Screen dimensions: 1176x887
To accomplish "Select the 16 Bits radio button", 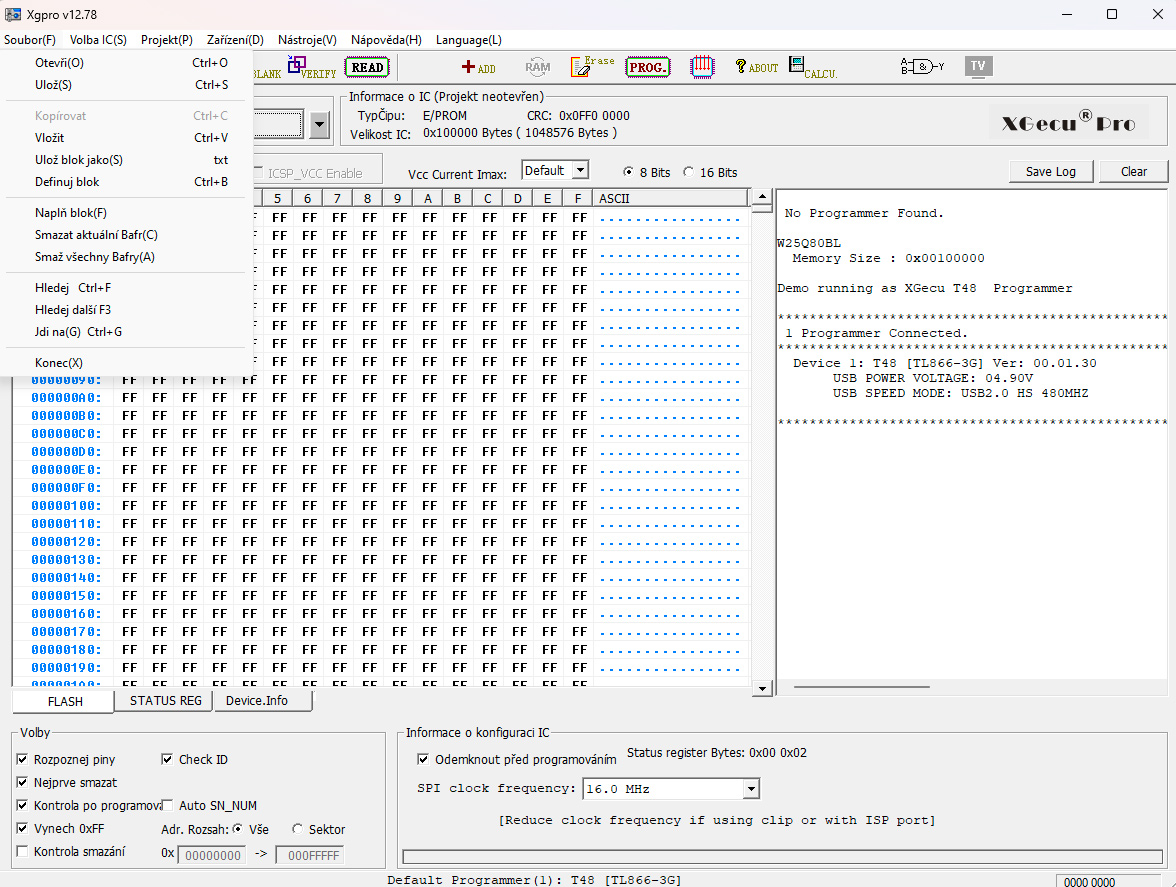I will [688, 172].
